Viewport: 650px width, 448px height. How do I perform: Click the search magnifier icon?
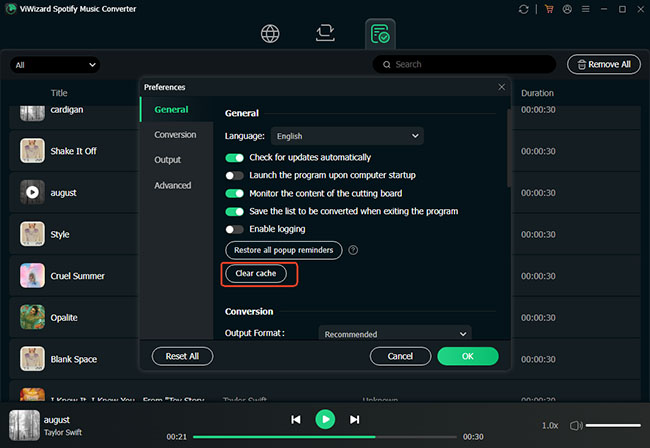coord(386,65)
